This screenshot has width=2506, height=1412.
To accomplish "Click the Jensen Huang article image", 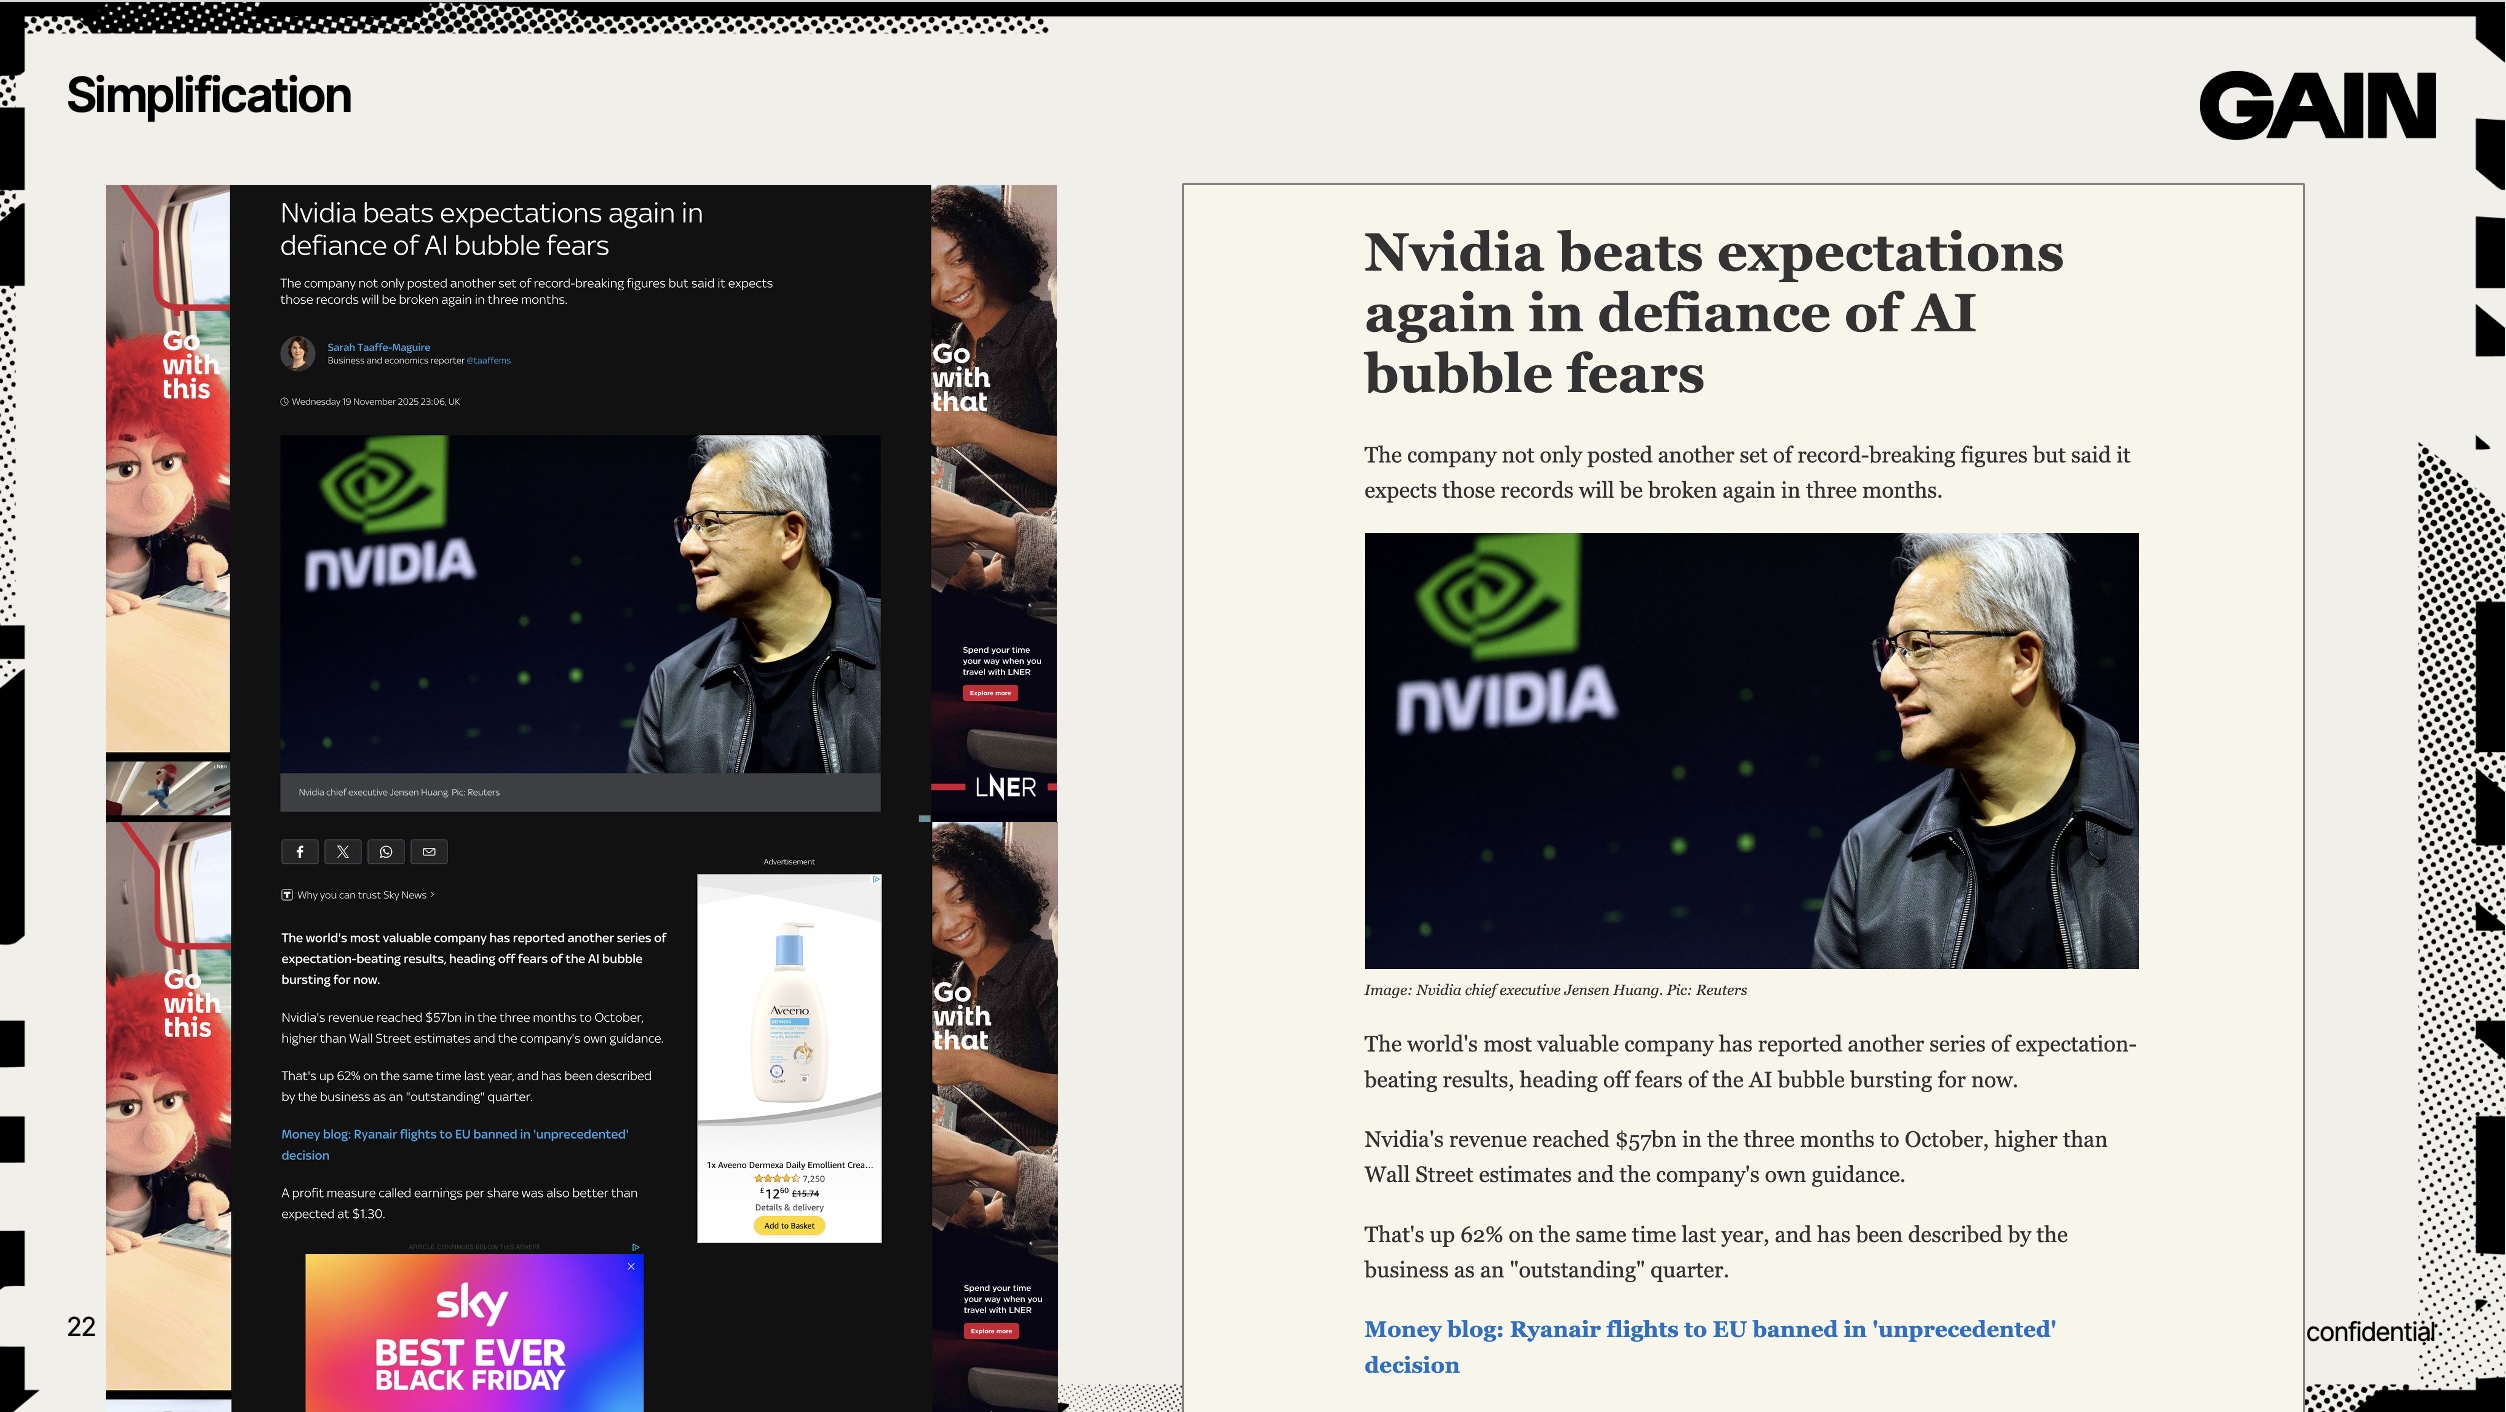I will [x=580, y=610].
